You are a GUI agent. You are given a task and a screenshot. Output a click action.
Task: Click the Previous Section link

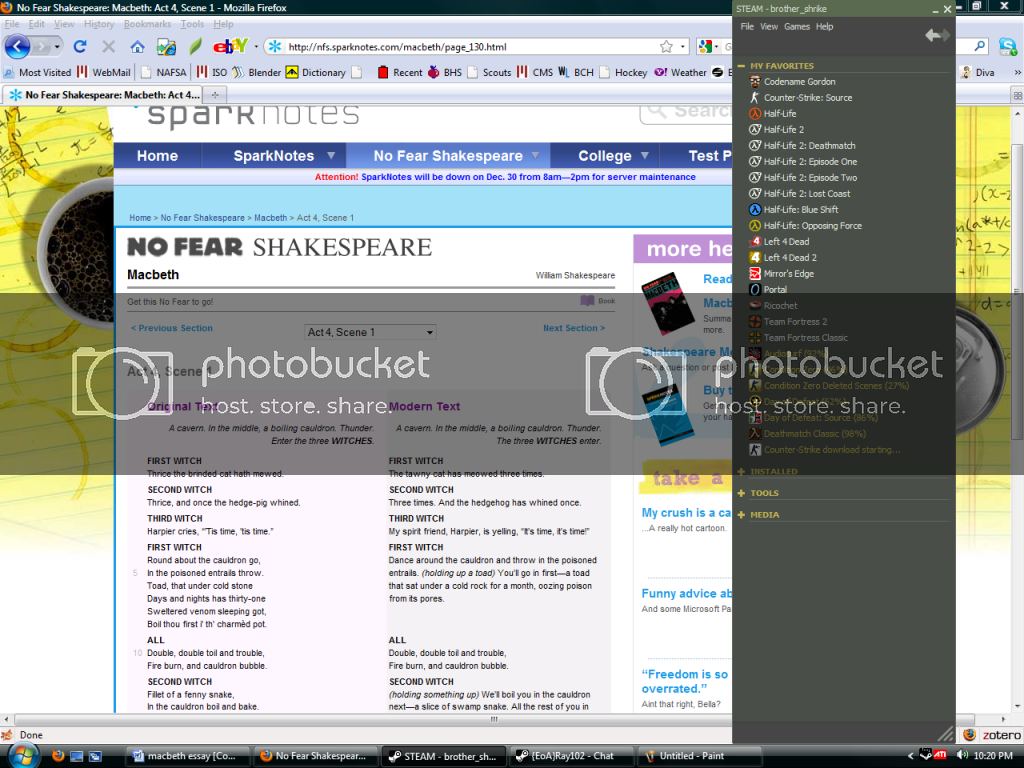click(172, 328)
